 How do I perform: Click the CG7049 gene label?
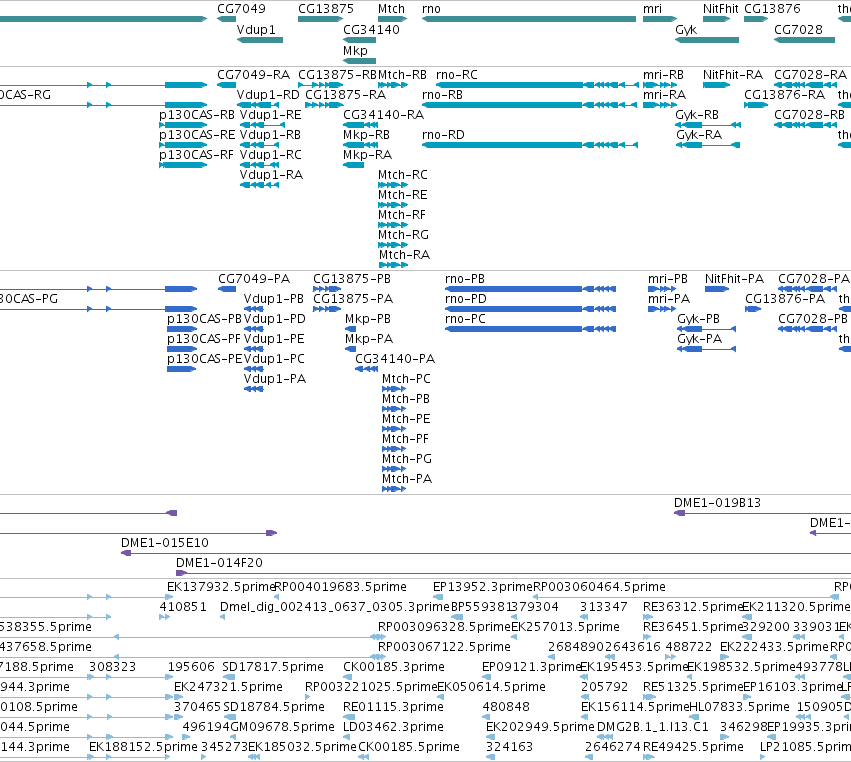pos(242,9)
